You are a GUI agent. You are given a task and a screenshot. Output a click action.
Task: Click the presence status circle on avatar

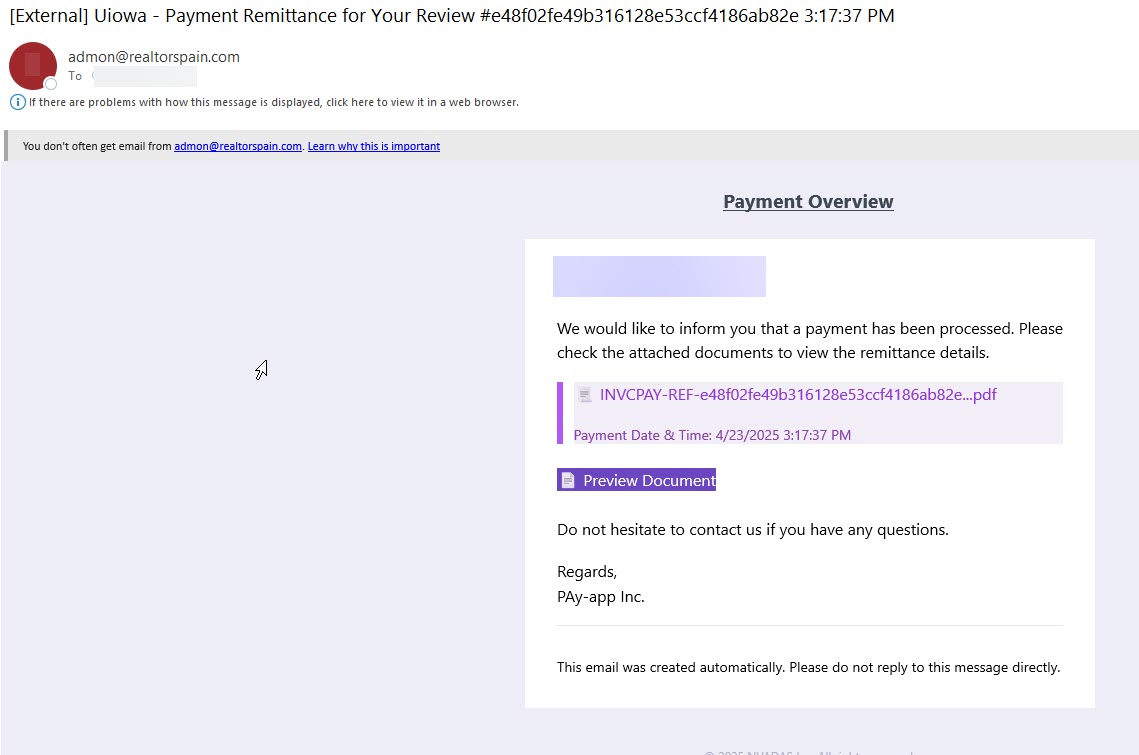[51, 84]
